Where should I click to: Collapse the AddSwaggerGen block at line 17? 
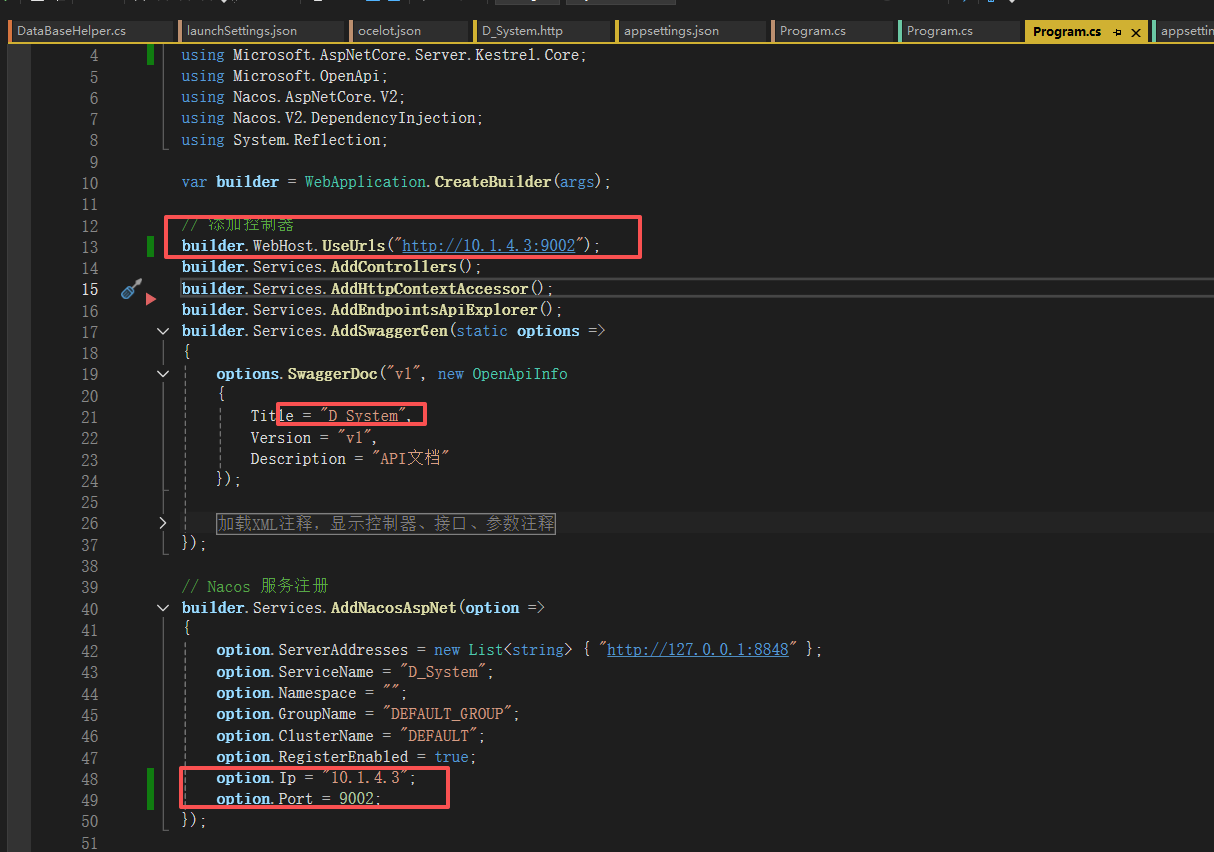click(x=164, y=331)
